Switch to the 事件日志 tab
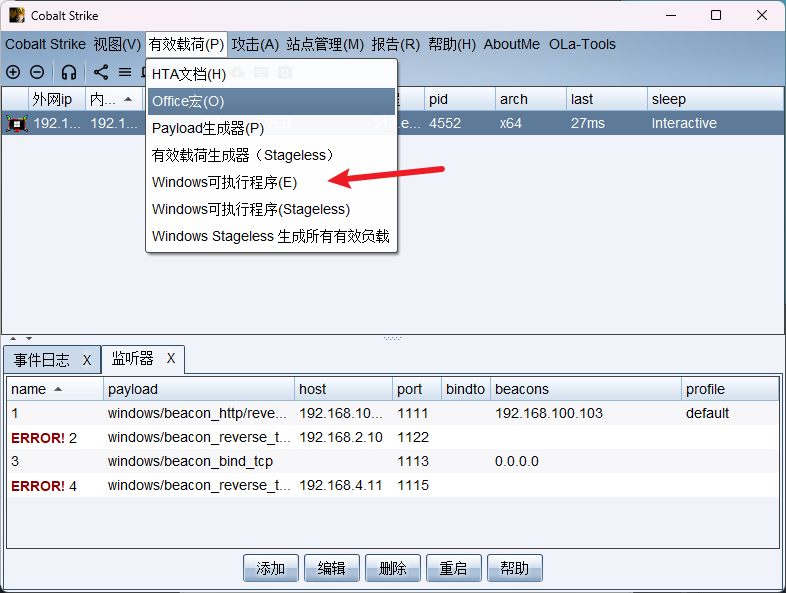The height and width of the screenshot is (593, 786). (42, 360)
